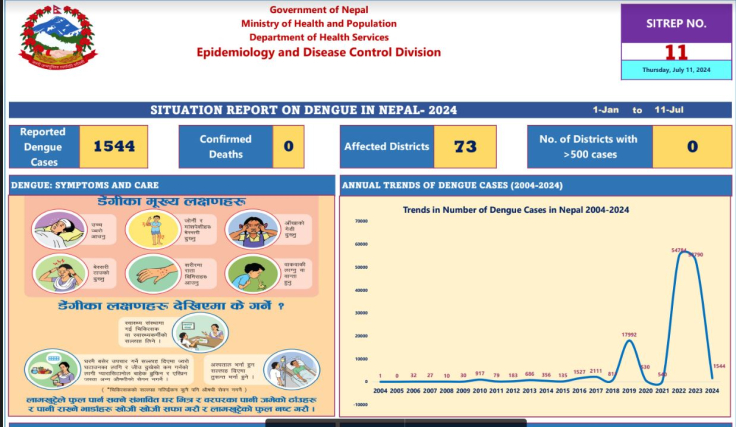Select the 54784 data label on the 2022 peak
Image resolution: width=736 pixels, height=427 pixels.
click(679, 250)
